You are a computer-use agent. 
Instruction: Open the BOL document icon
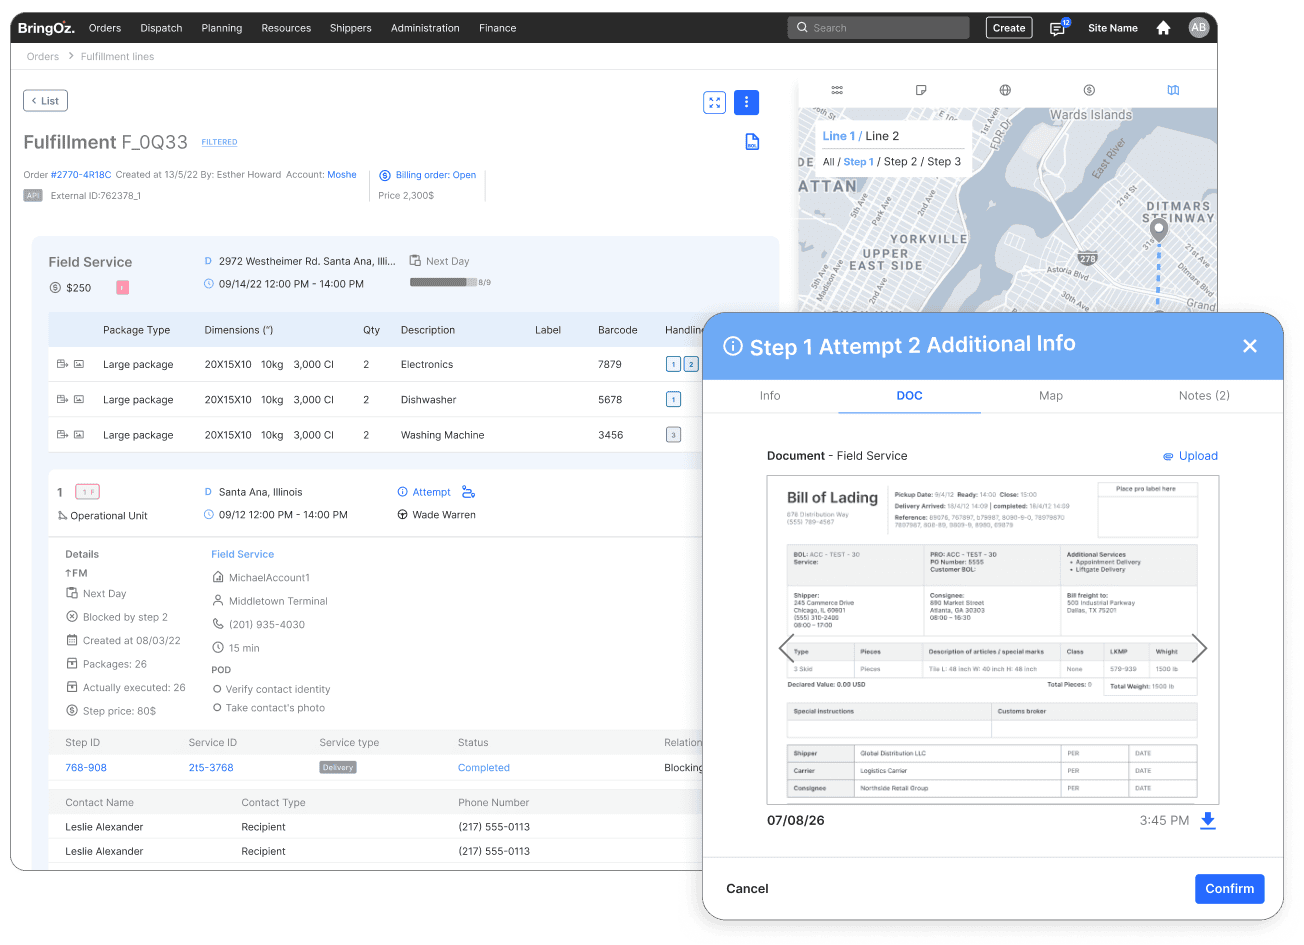tap(752, 142)
